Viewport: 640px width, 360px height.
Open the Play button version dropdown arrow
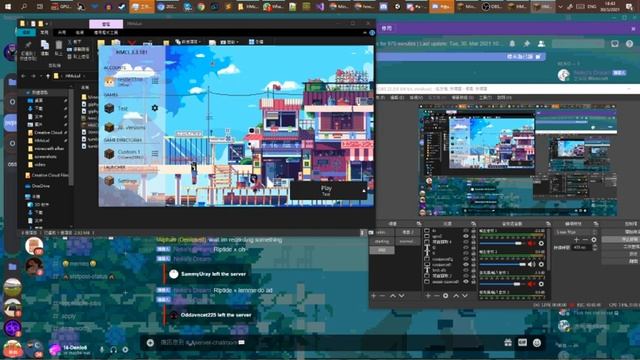[x=364, y=191]
